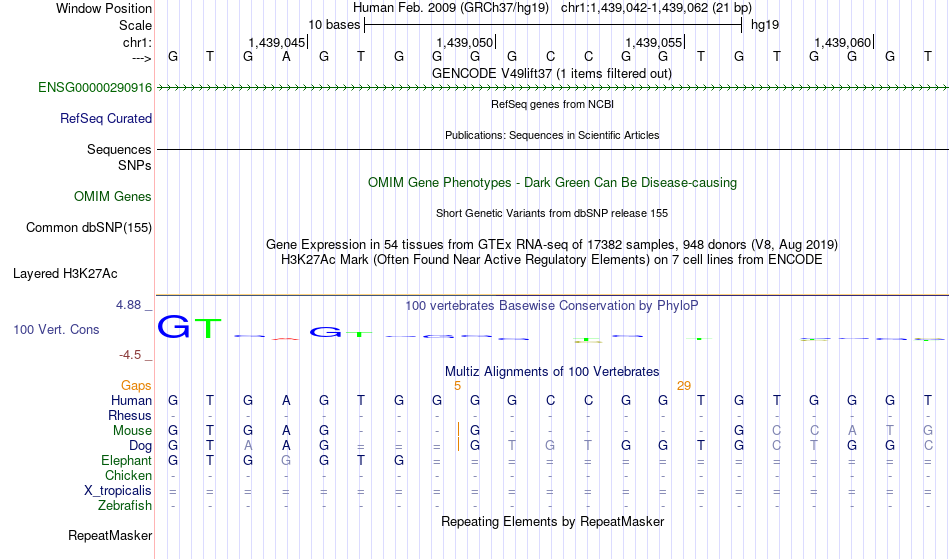The width and height of the screenshot is (950, 559).
Task: Click Publications: Sequences in Scientific Articles title
Action: [x=552, y=135]
